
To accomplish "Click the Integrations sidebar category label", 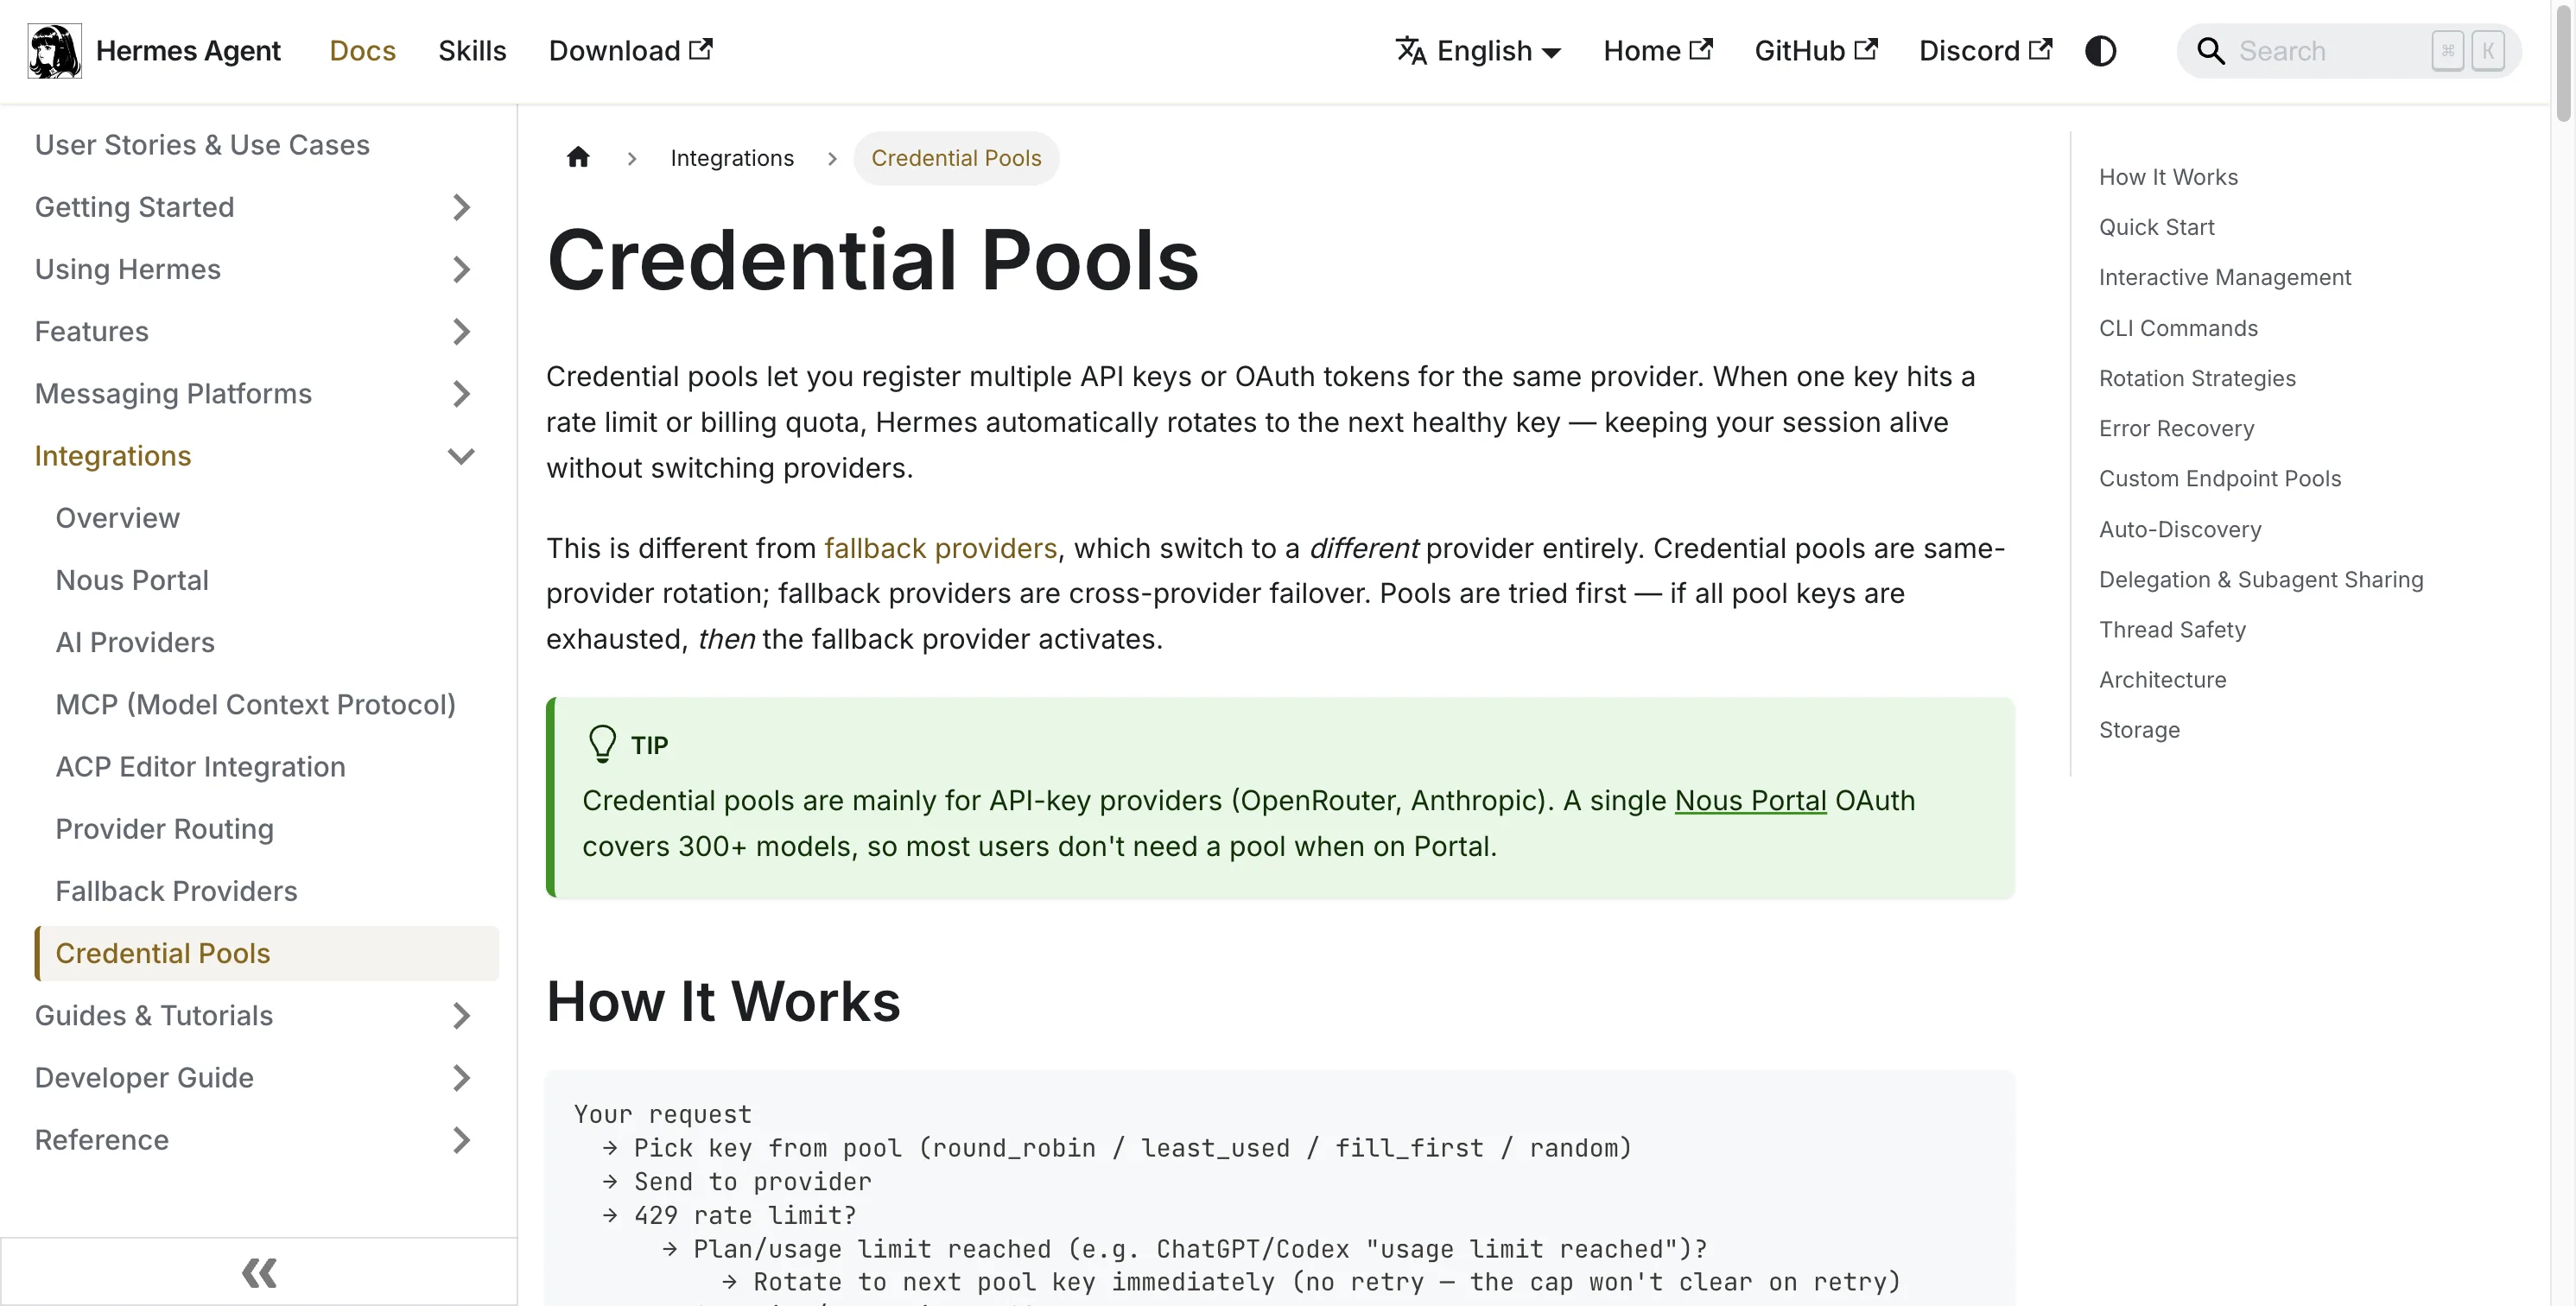I will [112, 456].
